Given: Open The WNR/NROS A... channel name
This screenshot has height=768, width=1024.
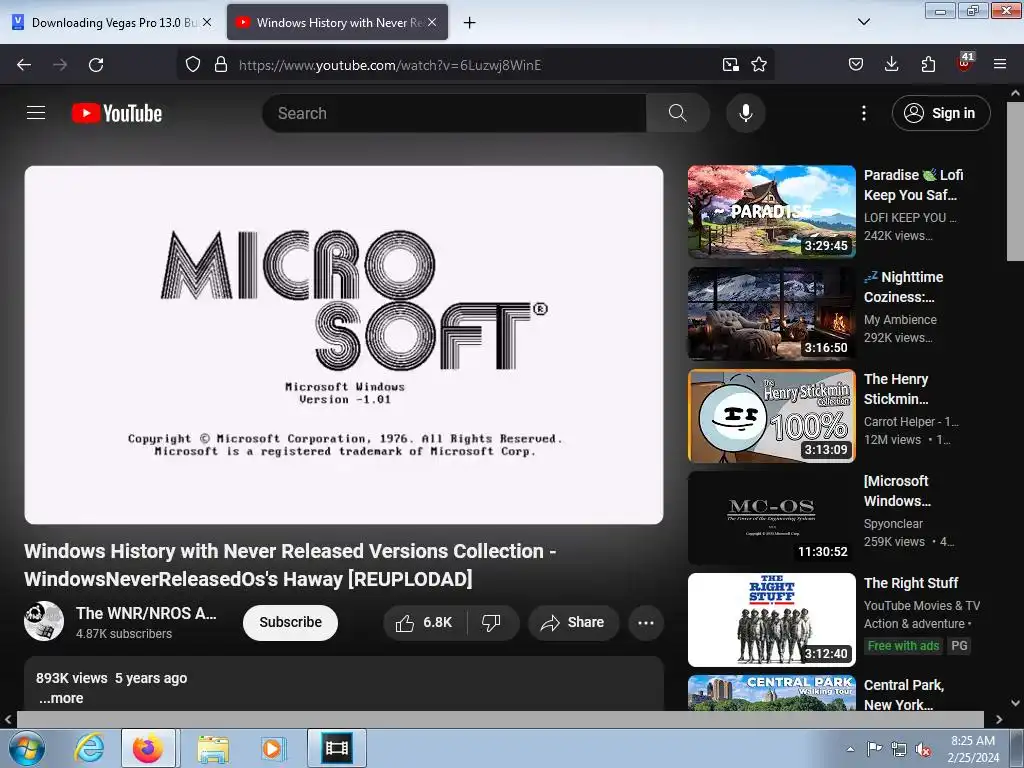Looking at the screenshot, I should (x=146, y=613).
